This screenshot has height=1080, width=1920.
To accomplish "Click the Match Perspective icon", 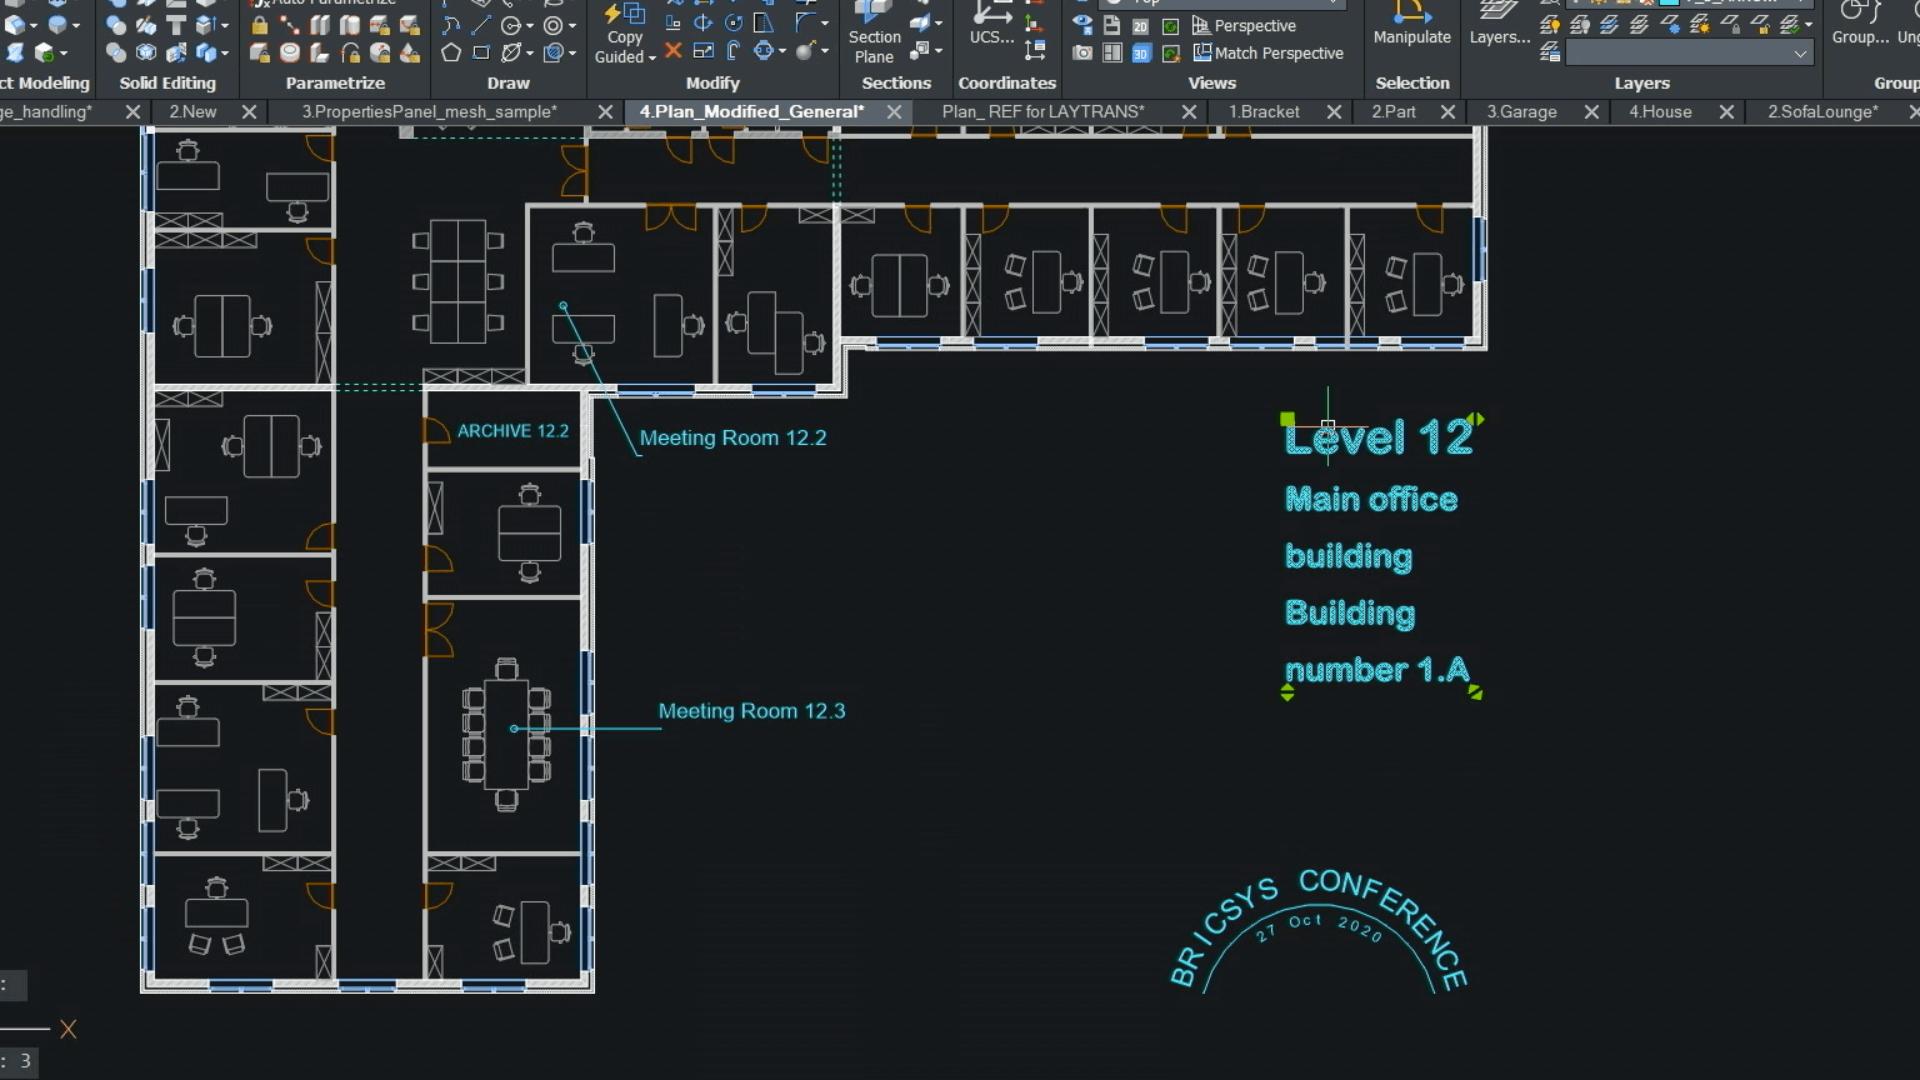I will (1200, 53).
